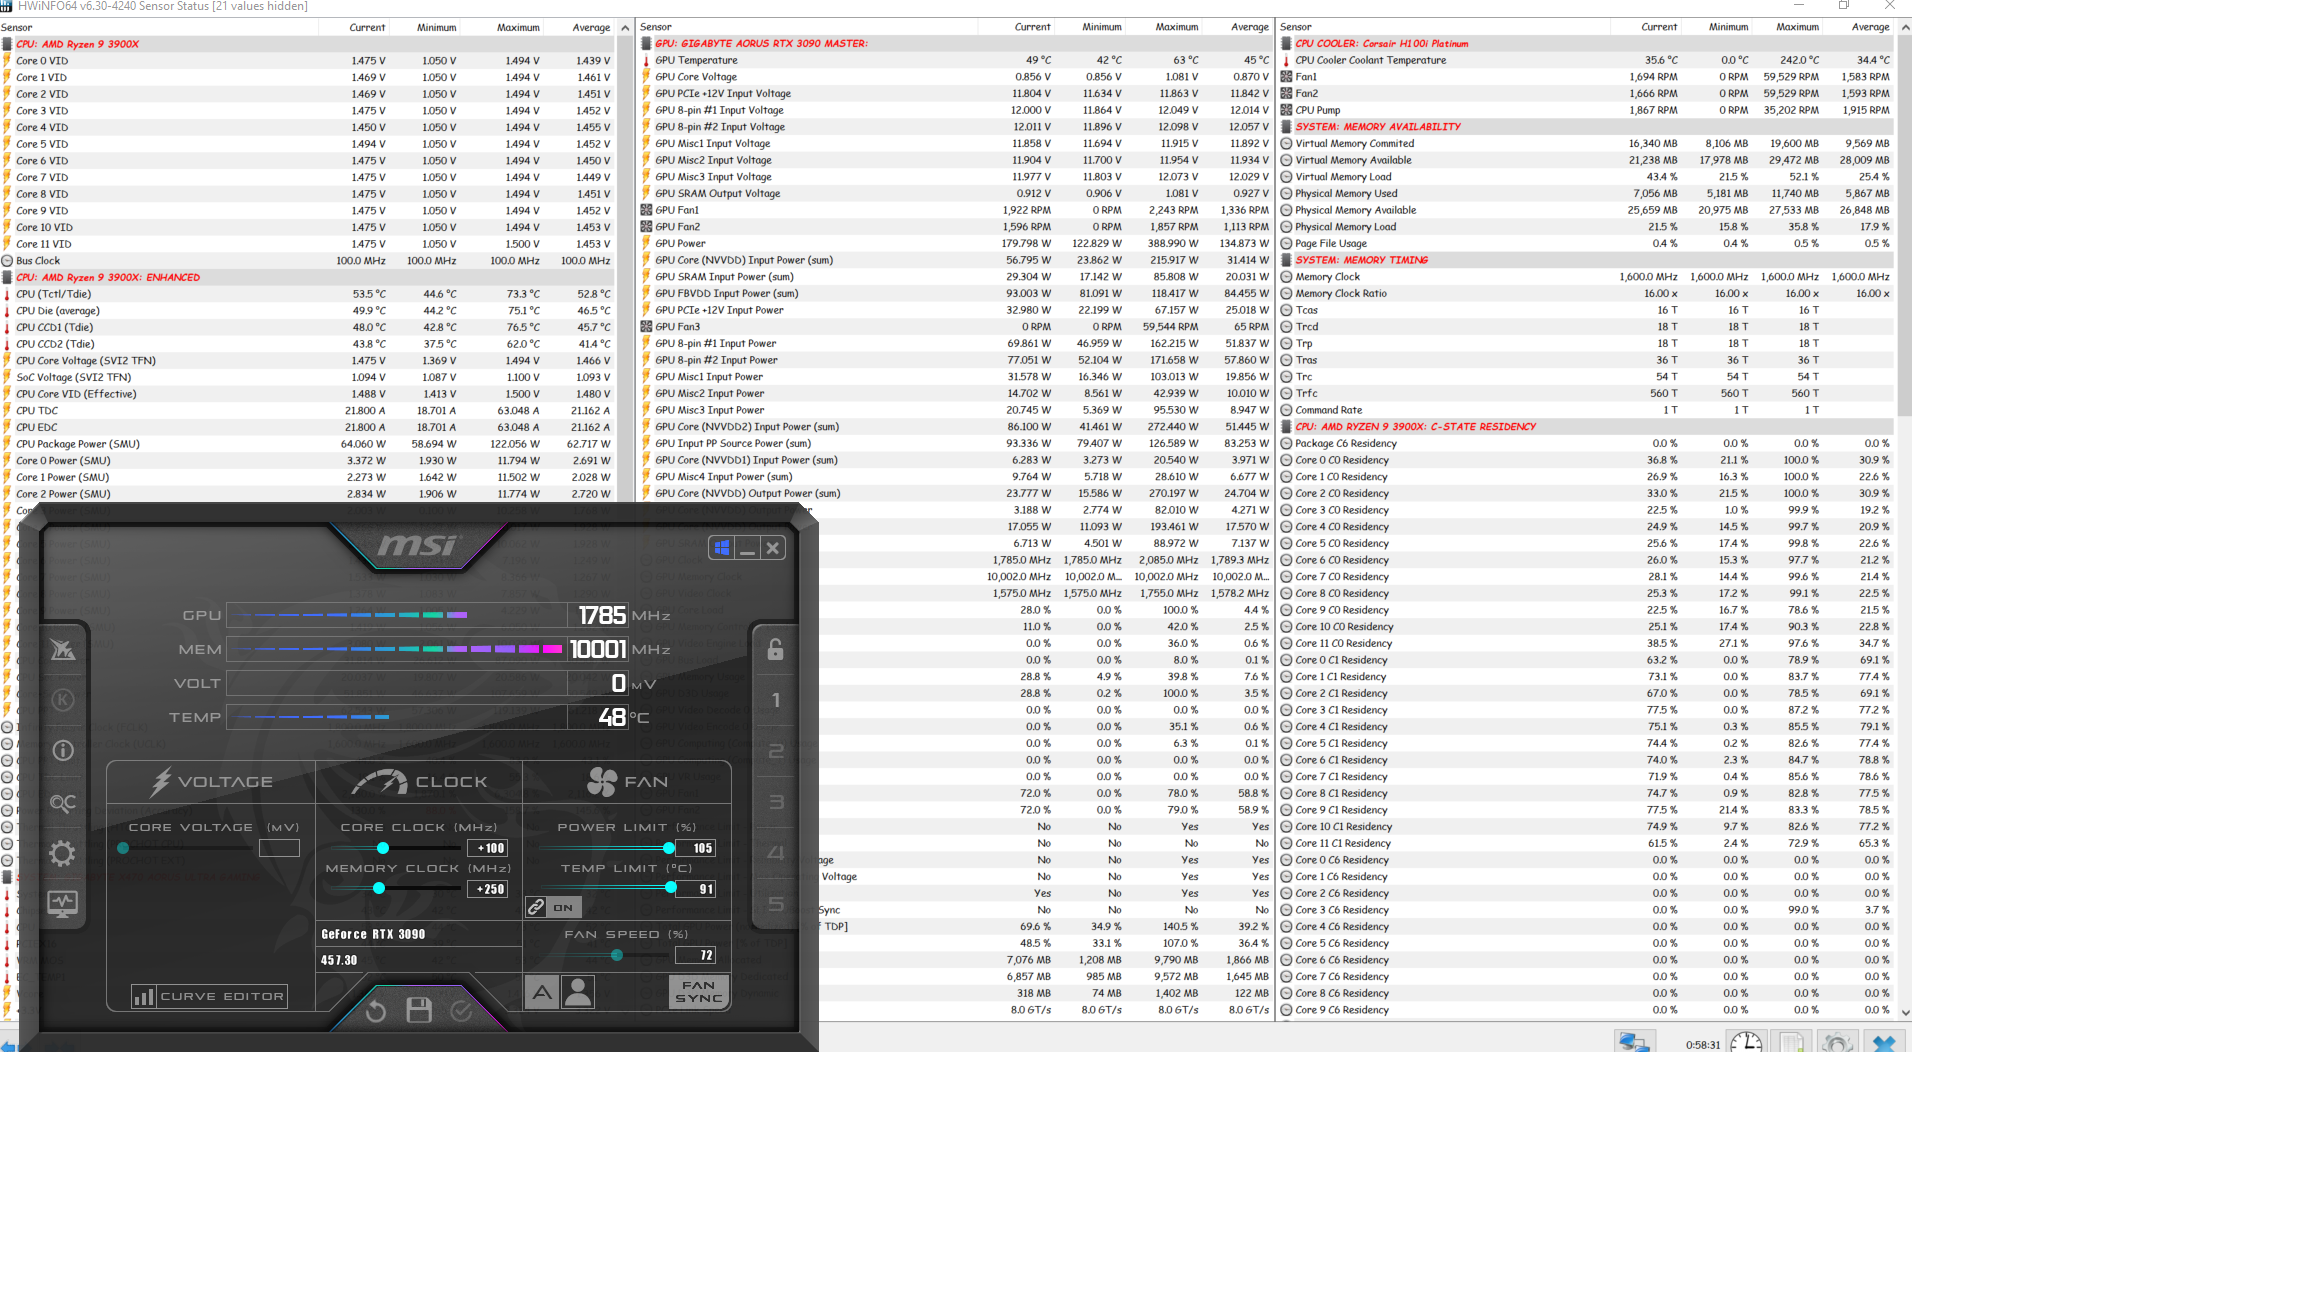Image resolution: width=2304 pixels, height=1296 pixels.
Task: Toggle power and temp limit link
Action: pos(536,907)
